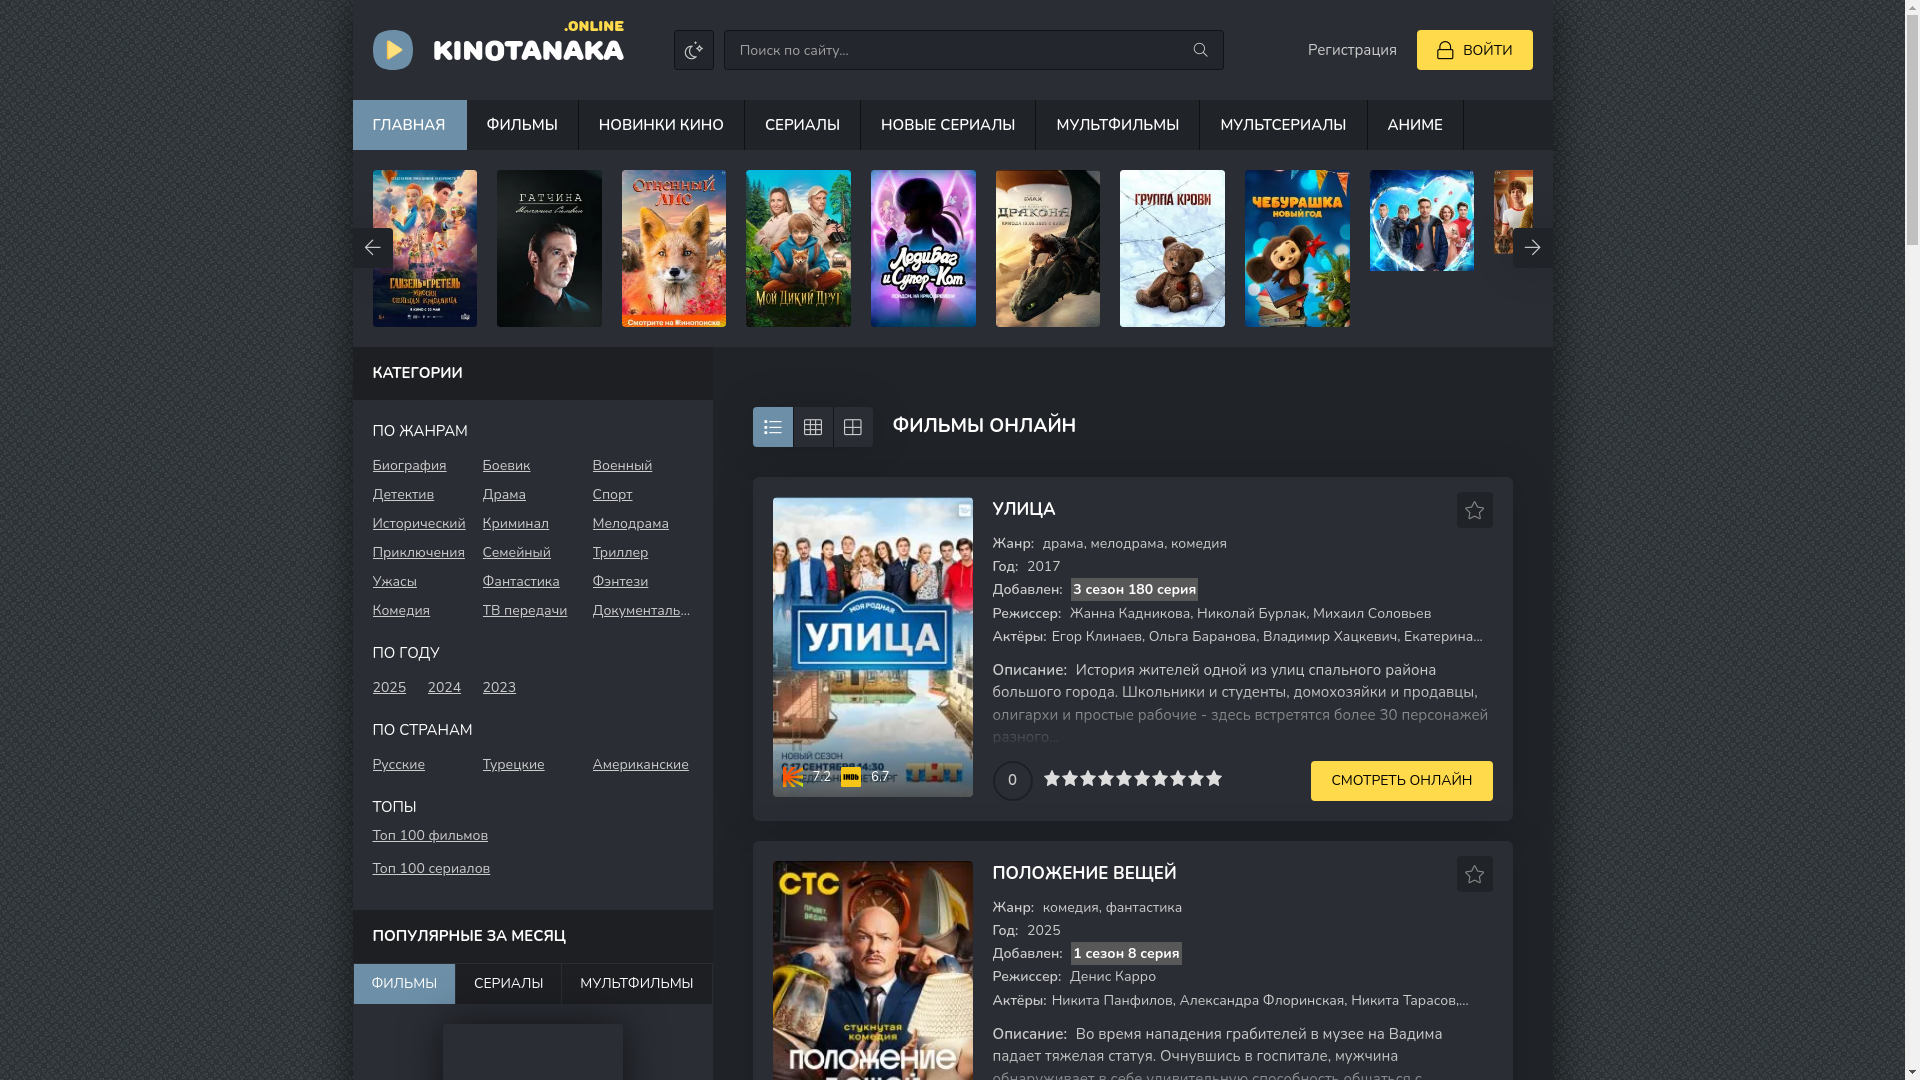Click the Kinotanaka play logo icon
The height and width of the screenshot is (1080, 1920).
click(392, 50)
